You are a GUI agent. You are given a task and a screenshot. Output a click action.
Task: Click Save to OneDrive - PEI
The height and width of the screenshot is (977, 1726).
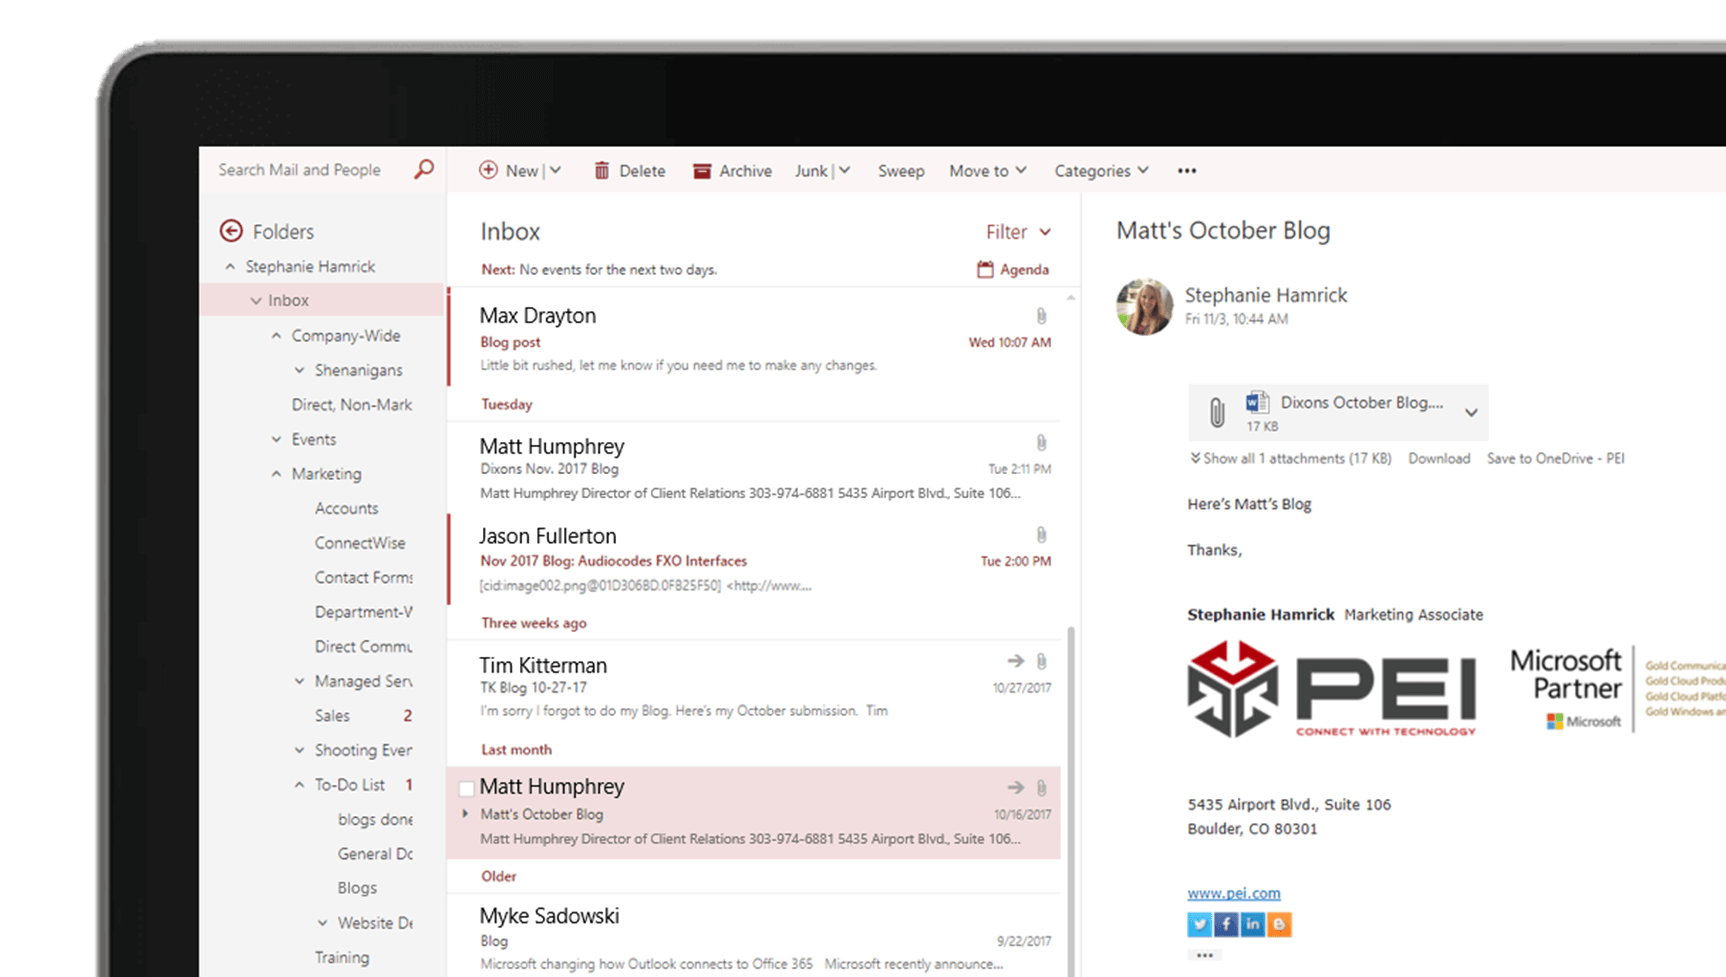pyautogui.click(x=1555, y=458)
